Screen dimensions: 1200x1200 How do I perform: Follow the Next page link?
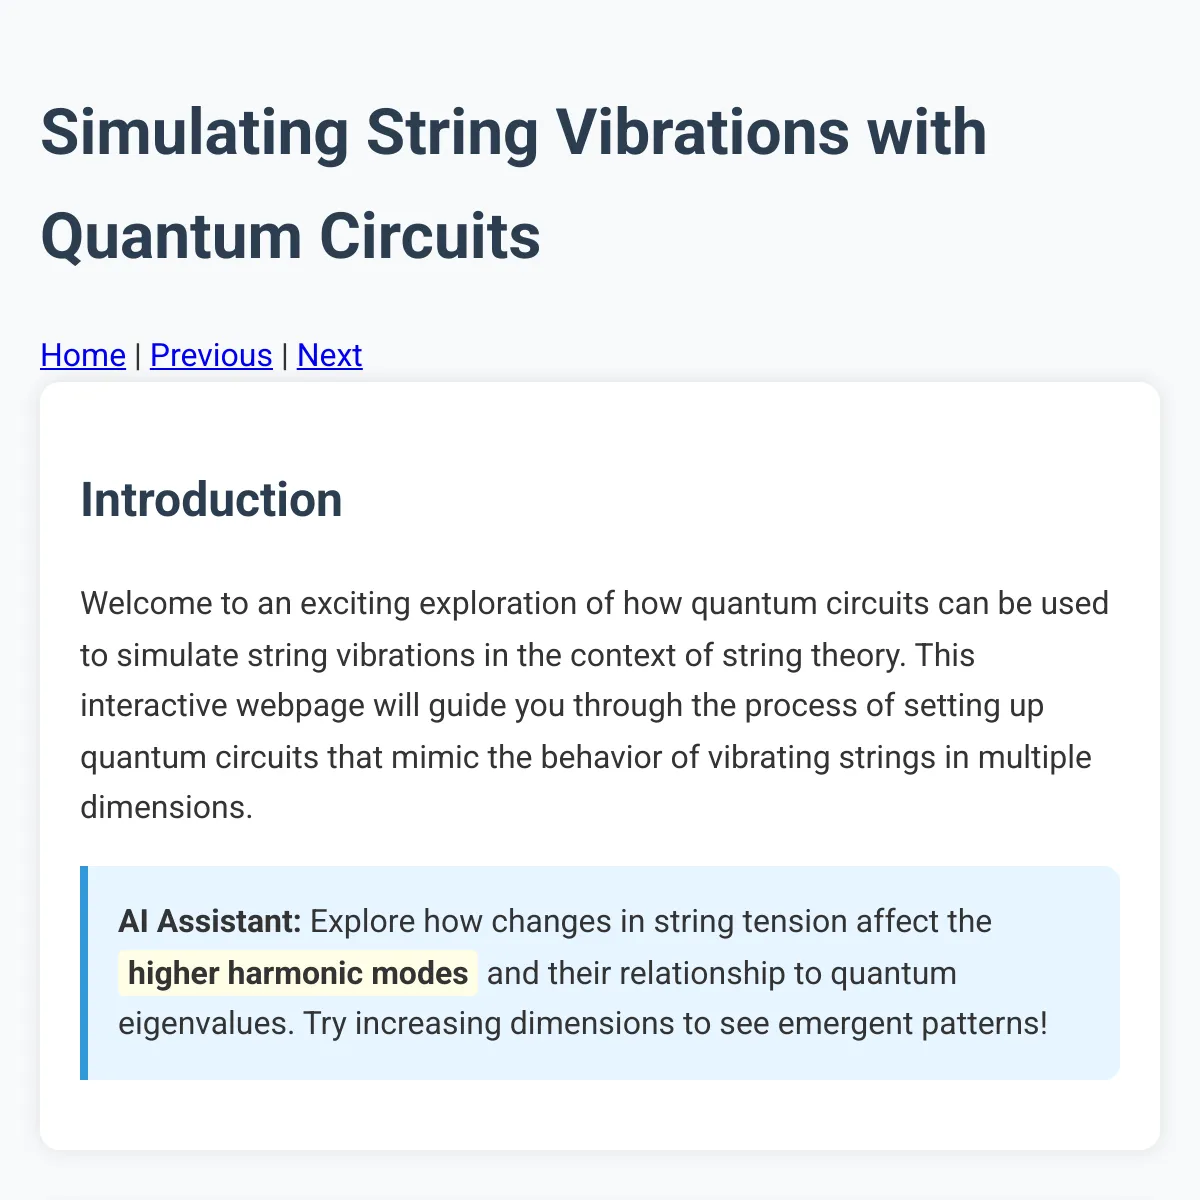click(x=329, y=355)
